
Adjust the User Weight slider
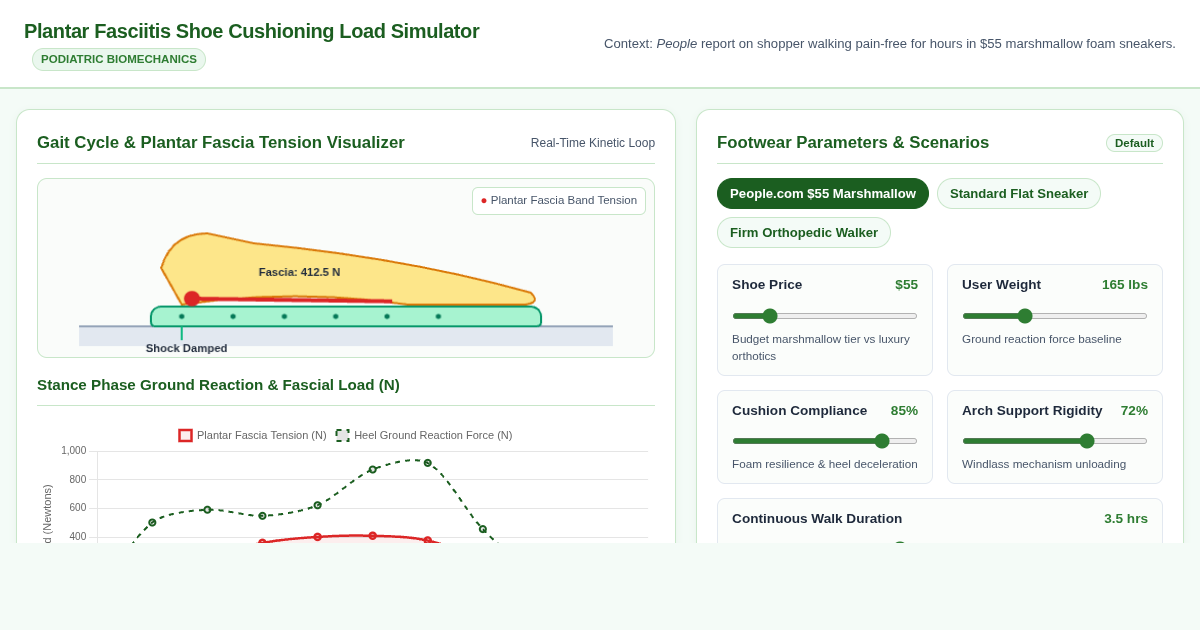pos(1055,316)
